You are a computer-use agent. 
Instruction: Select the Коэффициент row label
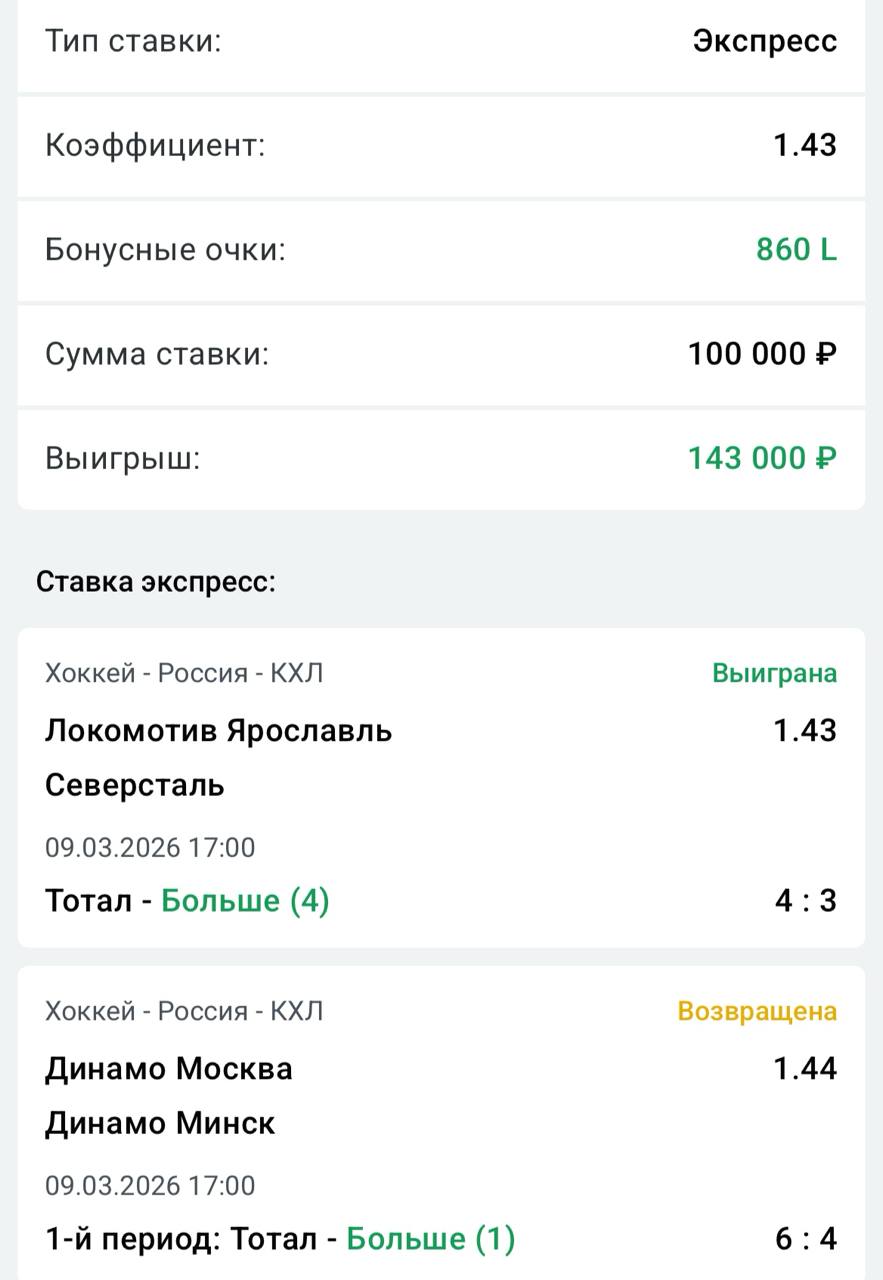coord(155,145)
